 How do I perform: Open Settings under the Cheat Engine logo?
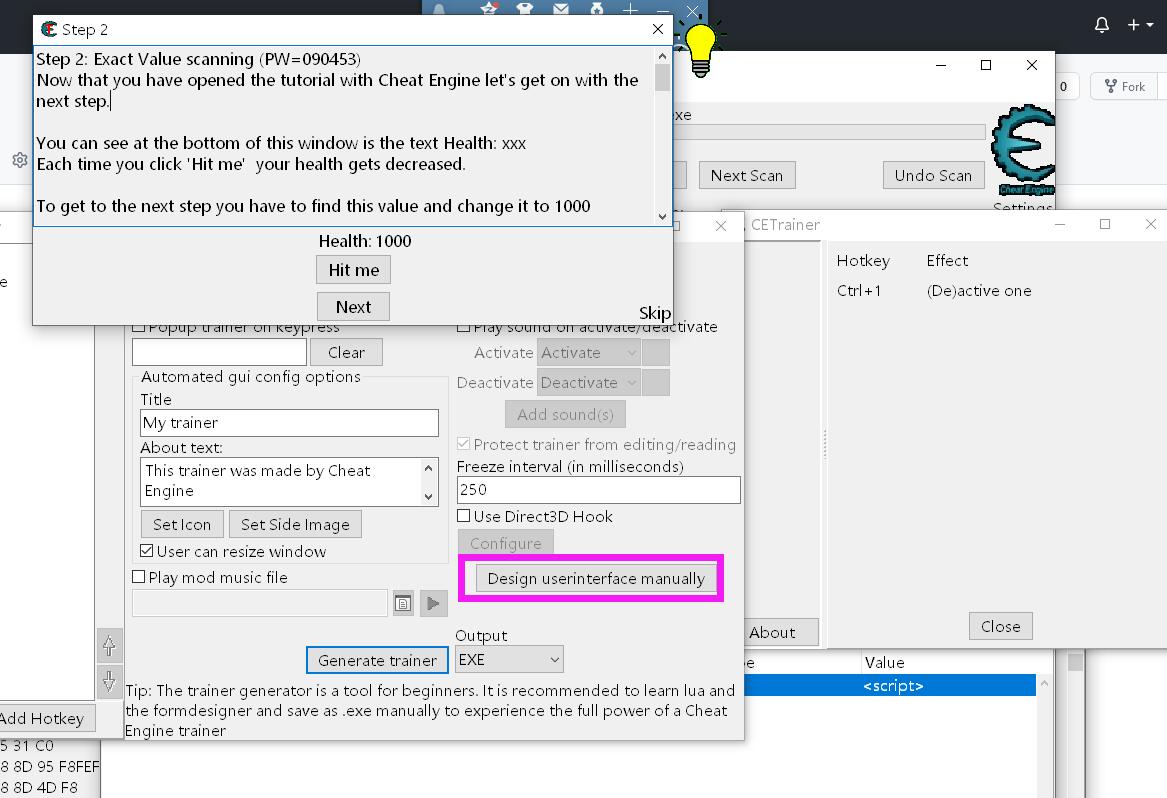pos(1024,207)
